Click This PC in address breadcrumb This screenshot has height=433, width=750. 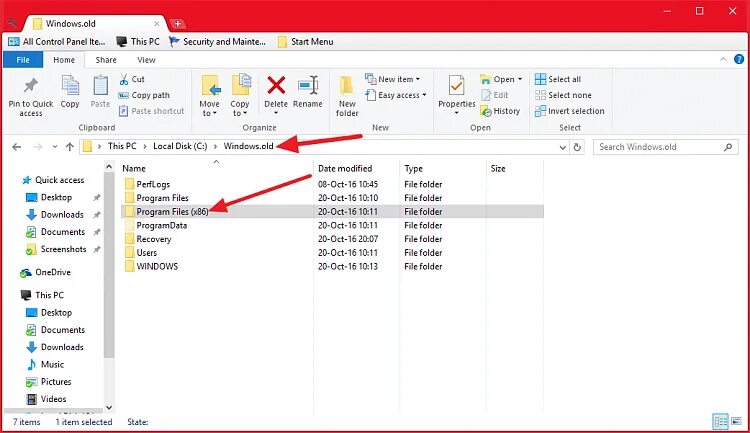122,146
